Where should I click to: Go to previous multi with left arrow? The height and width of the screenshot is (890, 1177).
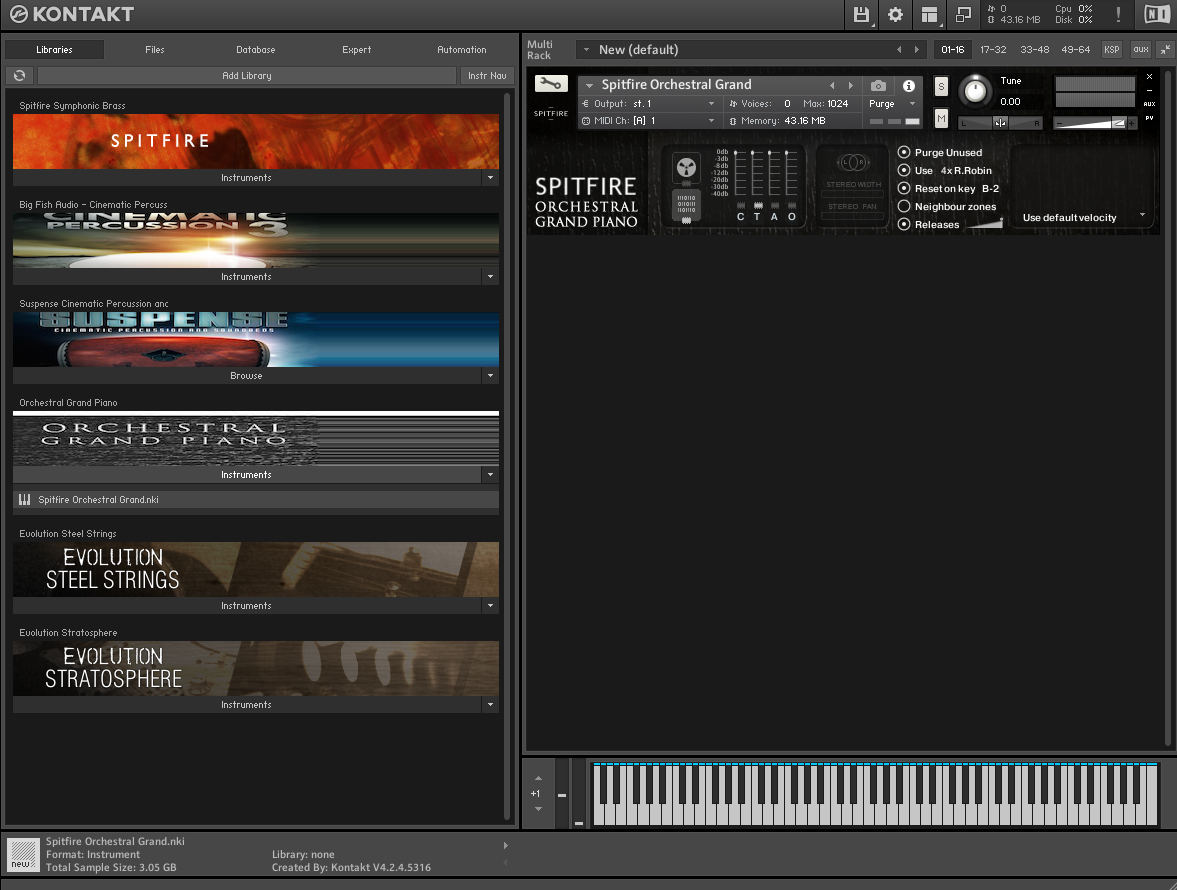(899, 50)
